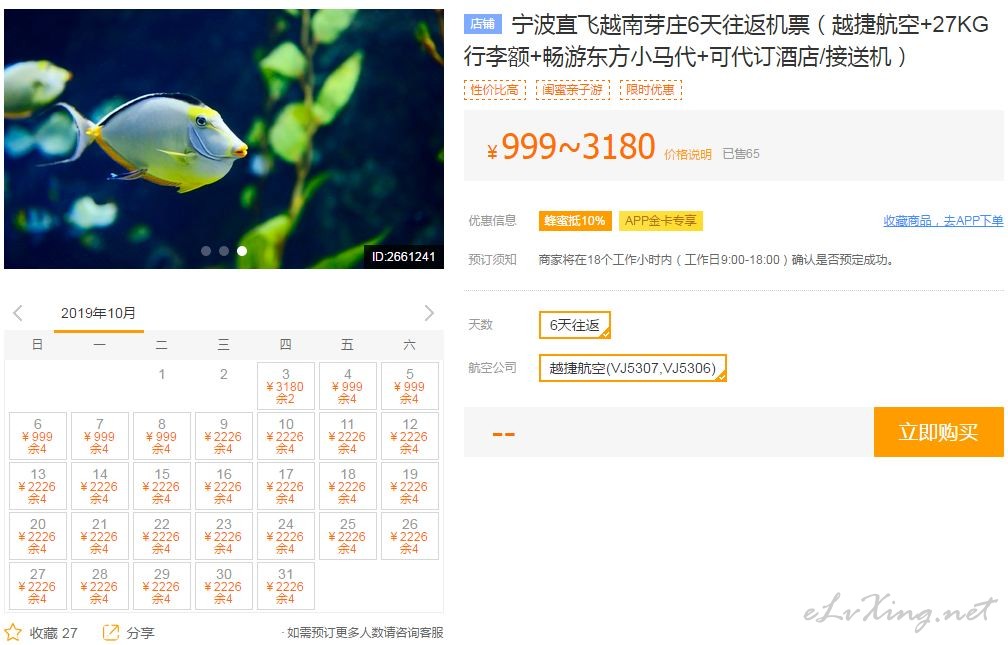Go to next calendar month arrow
The image size is (1008, 645).
429,313
